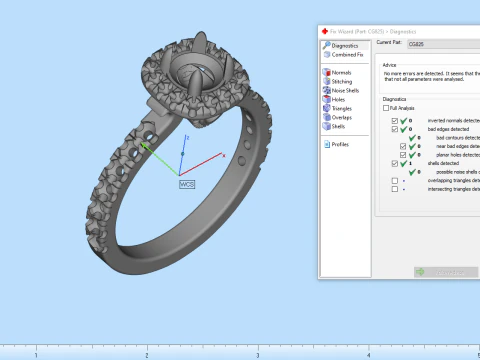
Task: Select the Triangles fix step
Action: (341, 108)
